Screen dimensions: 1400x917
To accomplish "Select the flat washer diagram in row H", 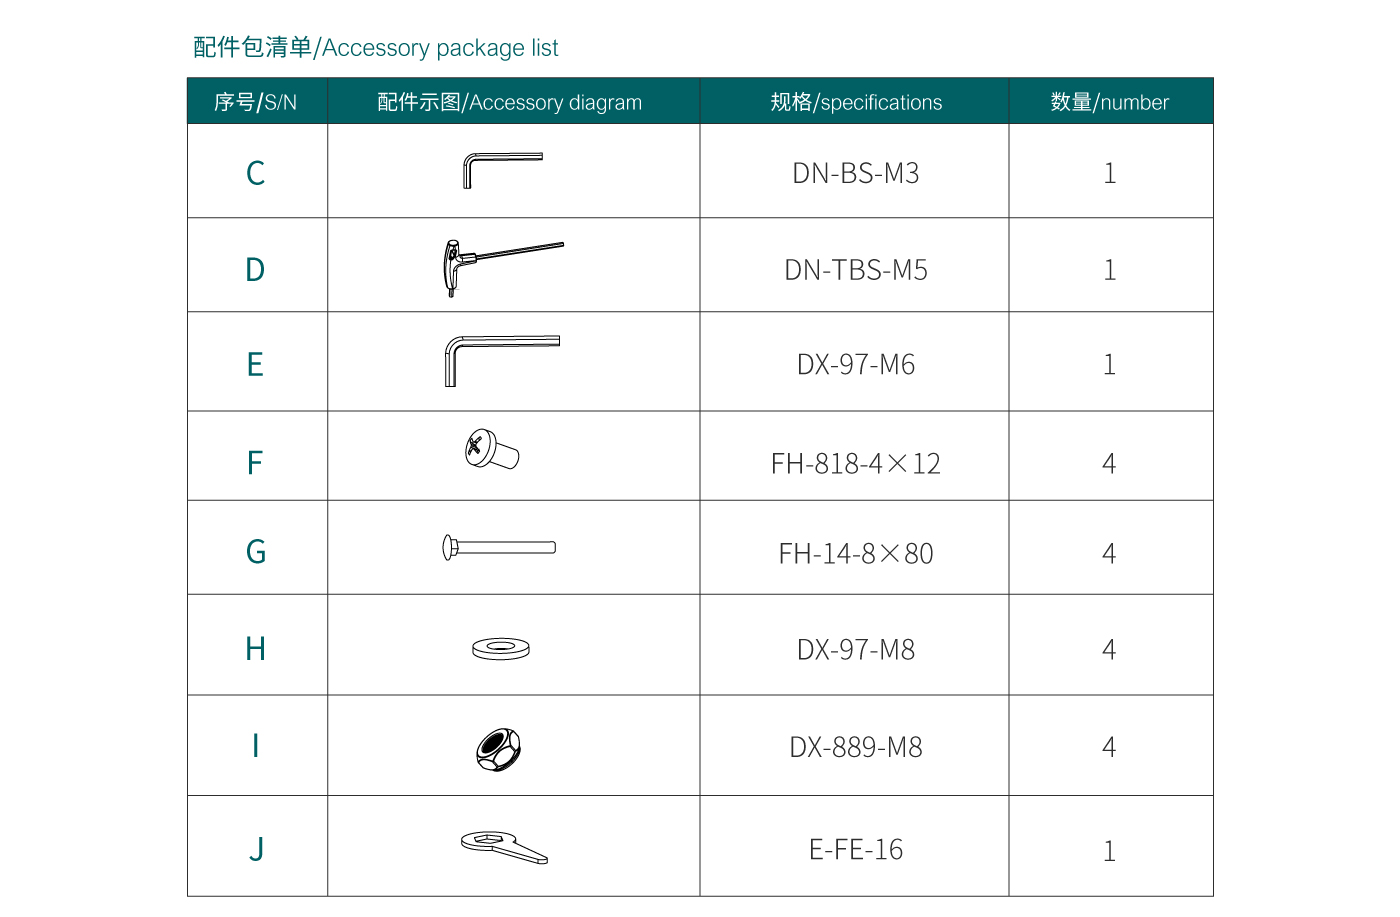I will [x=501, y=649].
